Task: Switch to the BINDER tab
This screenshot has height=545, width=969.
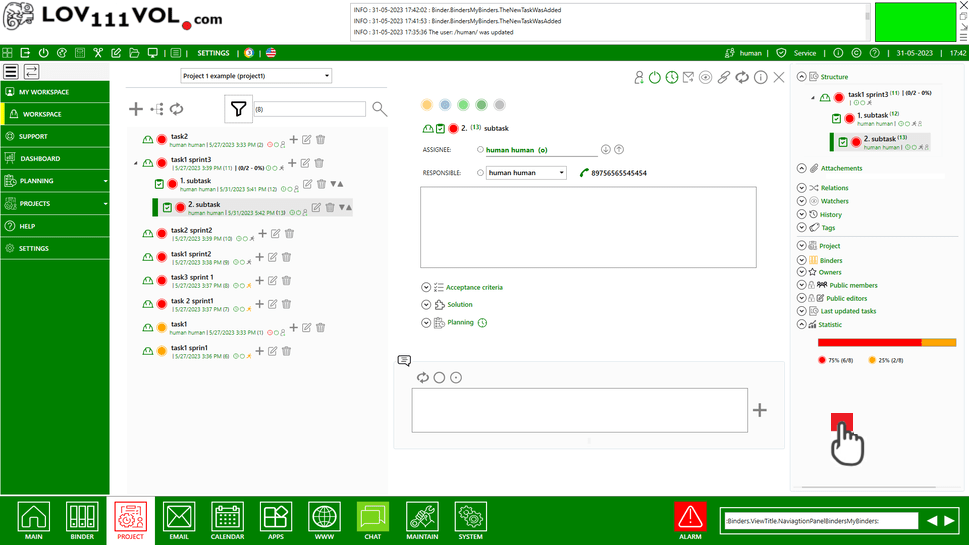Action: (82, 520)
